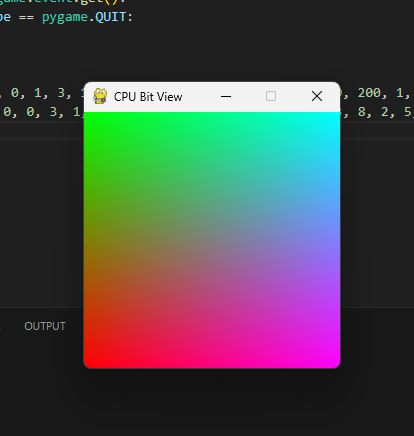Click the pygame snake icon in title bar
The width and height of the screenshot is (414, 436).
[100, 96]
